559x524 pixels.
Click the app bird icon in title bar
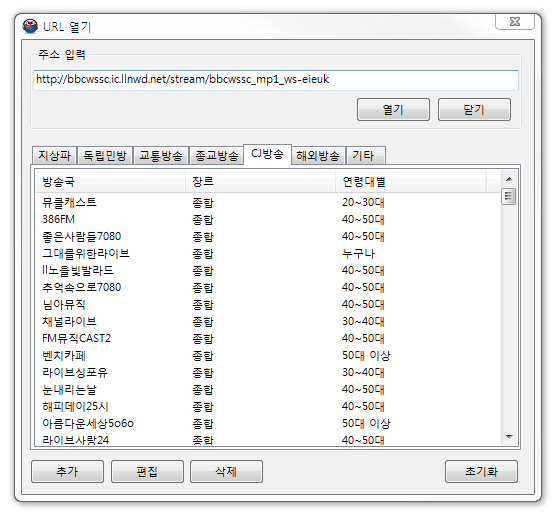[x=30, y=26]
